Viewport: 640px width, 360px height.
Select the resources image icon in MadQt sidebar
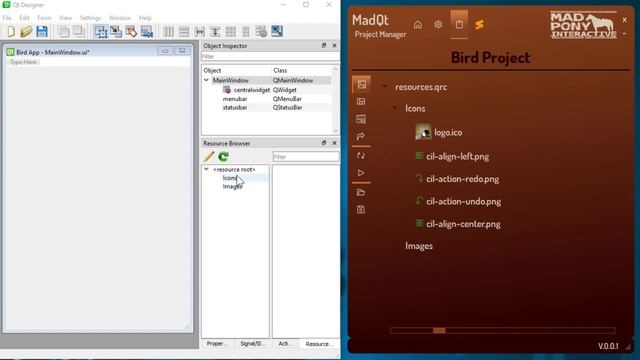(361, 84)
